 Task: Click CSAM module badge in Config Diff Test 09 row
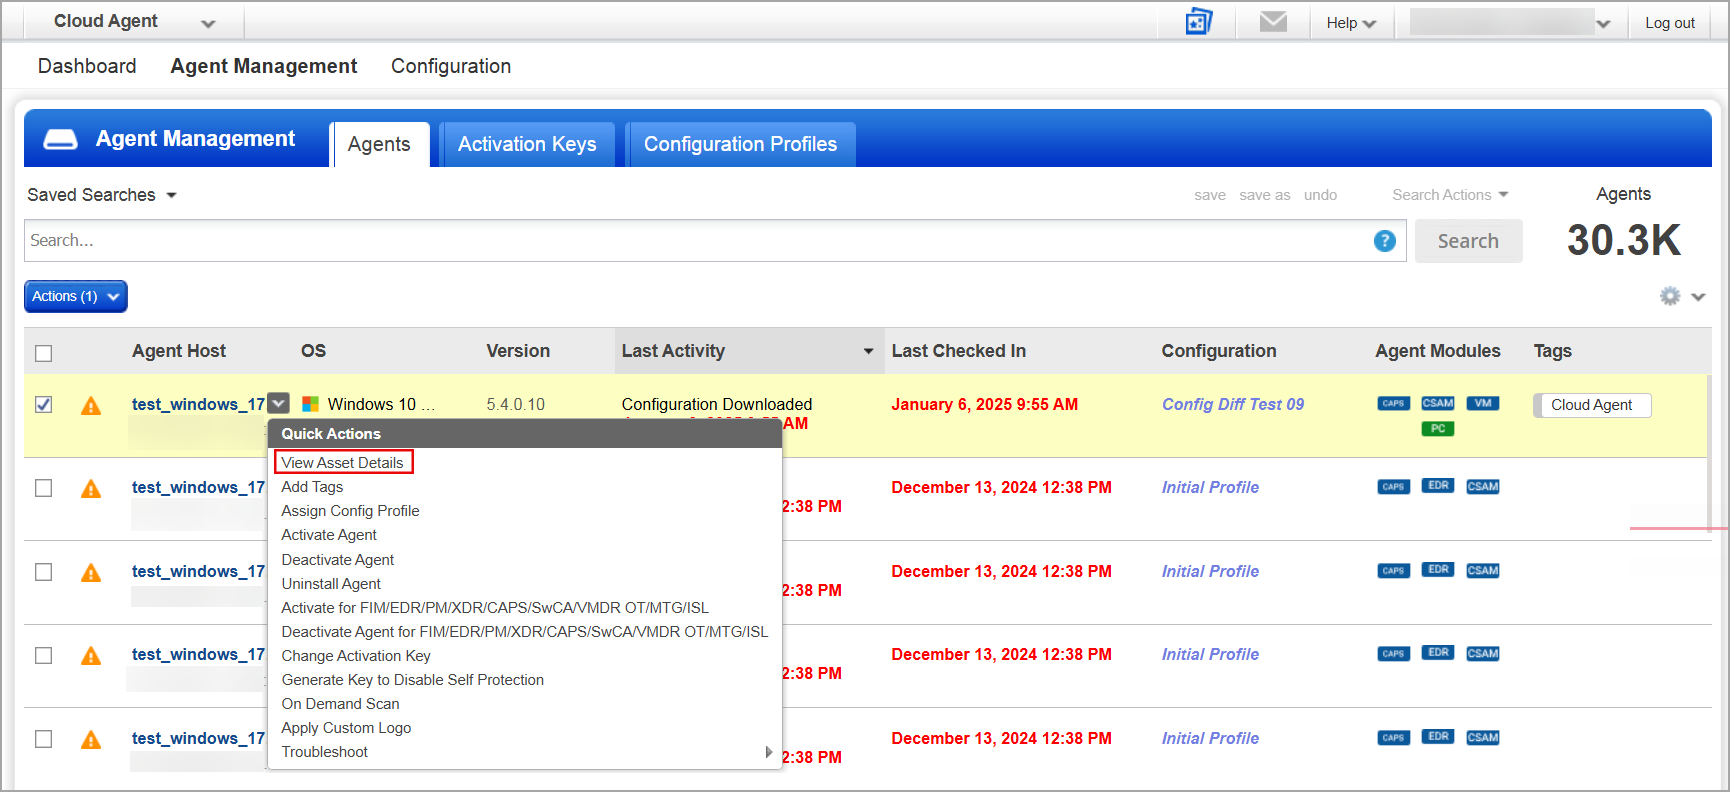[x=1438, y=403]
